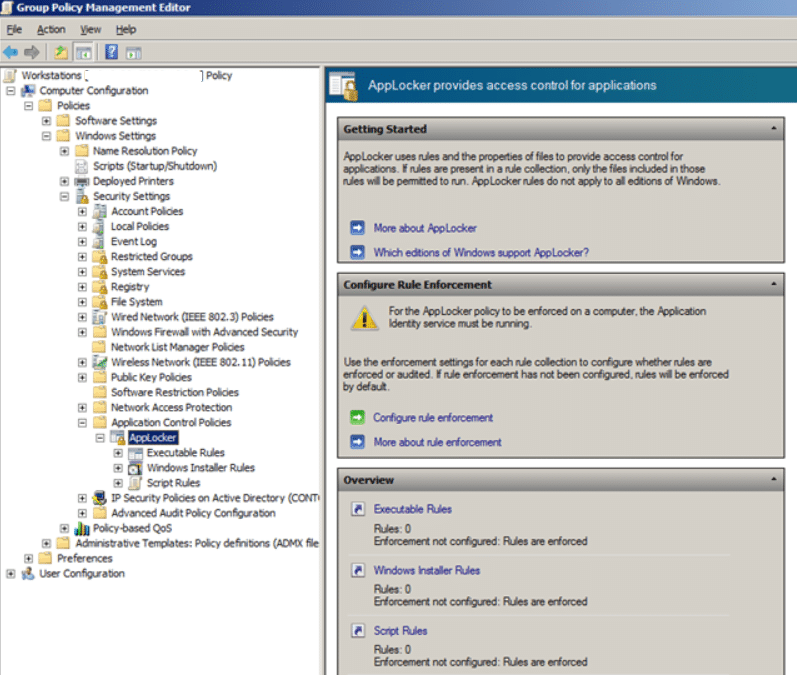Screen dimensions: 797x675
Task: Select Software Restriction Policies in tree
Action: [175, 392]
